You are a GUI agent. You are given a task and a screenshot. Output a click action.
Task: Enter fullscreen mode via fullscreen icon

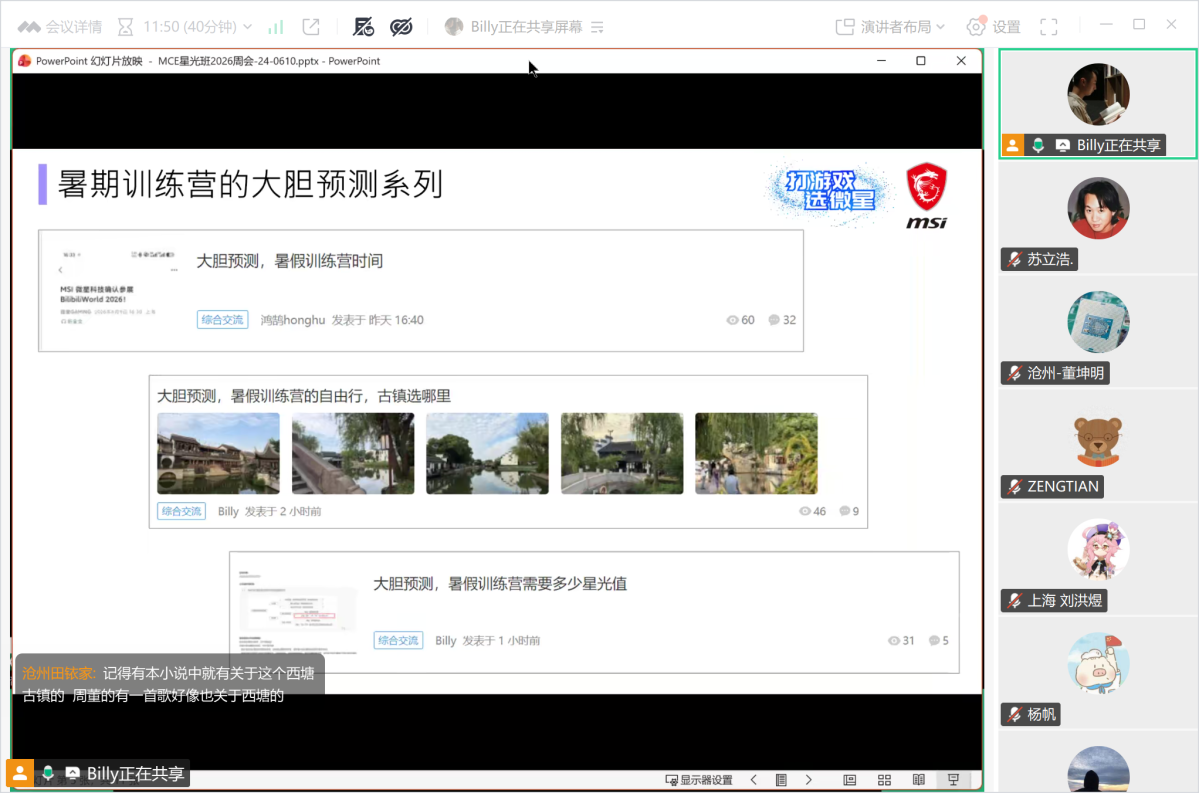[1049, 27]
